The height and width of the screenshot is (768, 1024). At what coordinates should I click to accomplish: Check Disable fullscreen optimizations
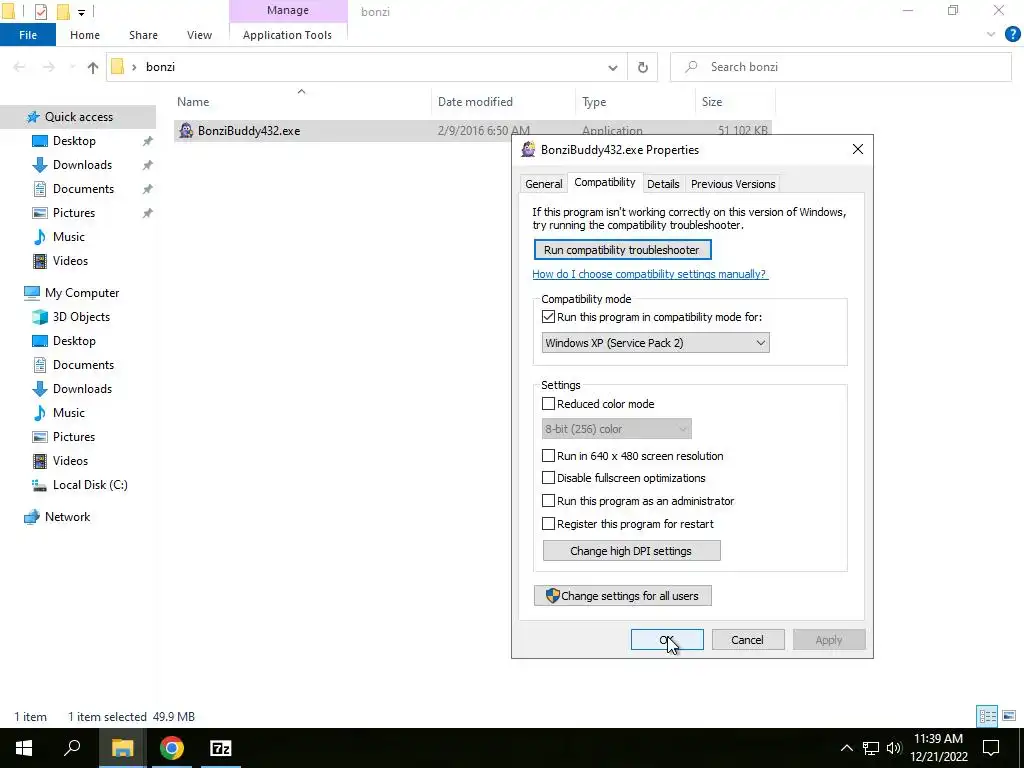click(549, 478)
